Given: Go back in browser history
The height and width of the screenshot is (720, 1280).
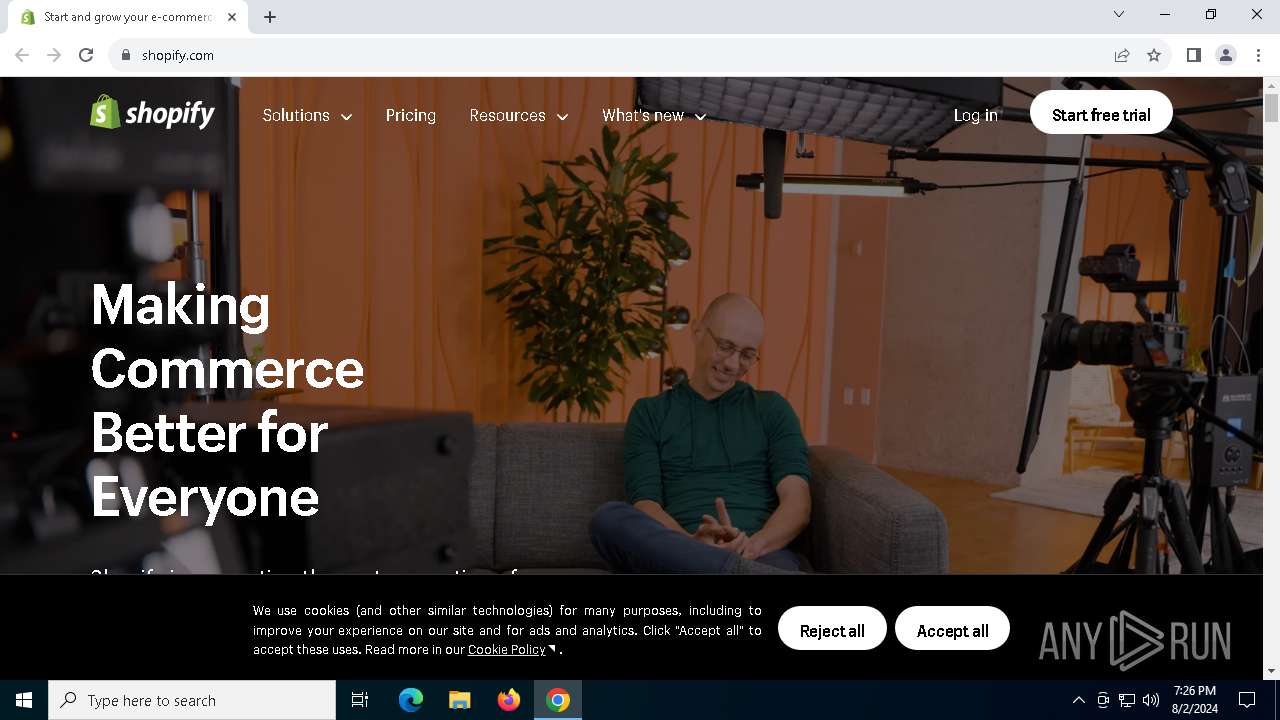Looking at the screenshot, I should [x=22, y=55].
